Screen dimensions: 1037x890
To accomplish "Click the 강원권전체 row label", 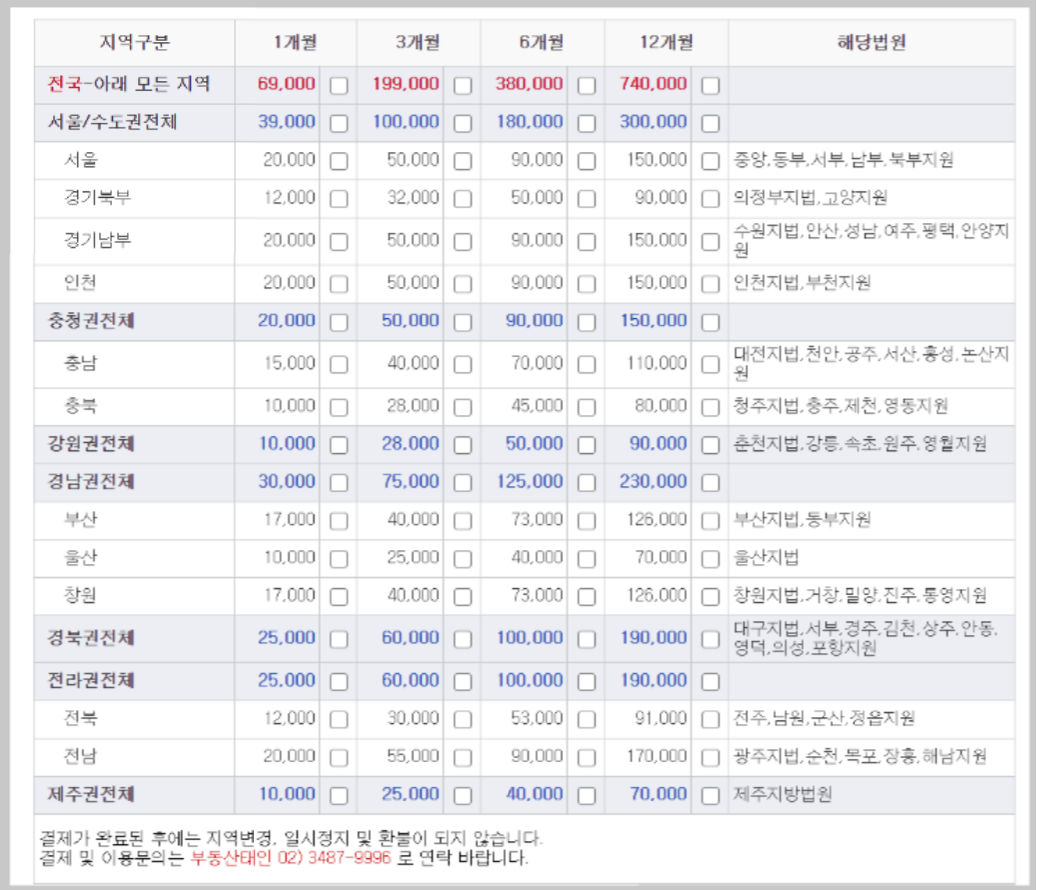I will [91, 444].
